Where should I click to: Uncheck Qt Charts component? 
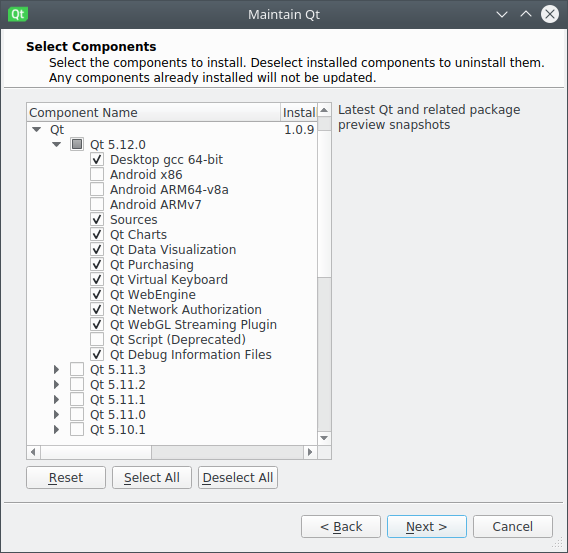[x=97, y=234]
